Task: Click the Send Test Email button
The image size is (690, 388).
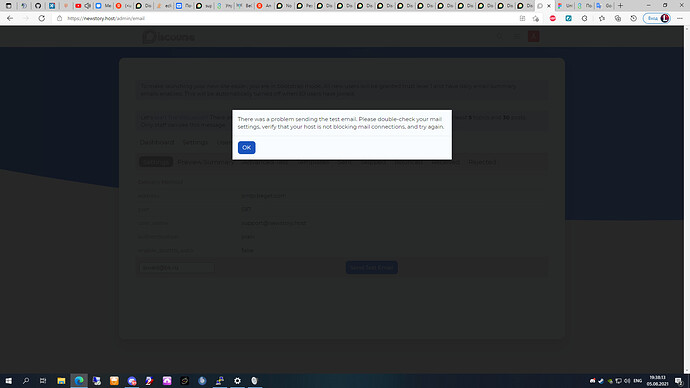Action: click(371, 267)
